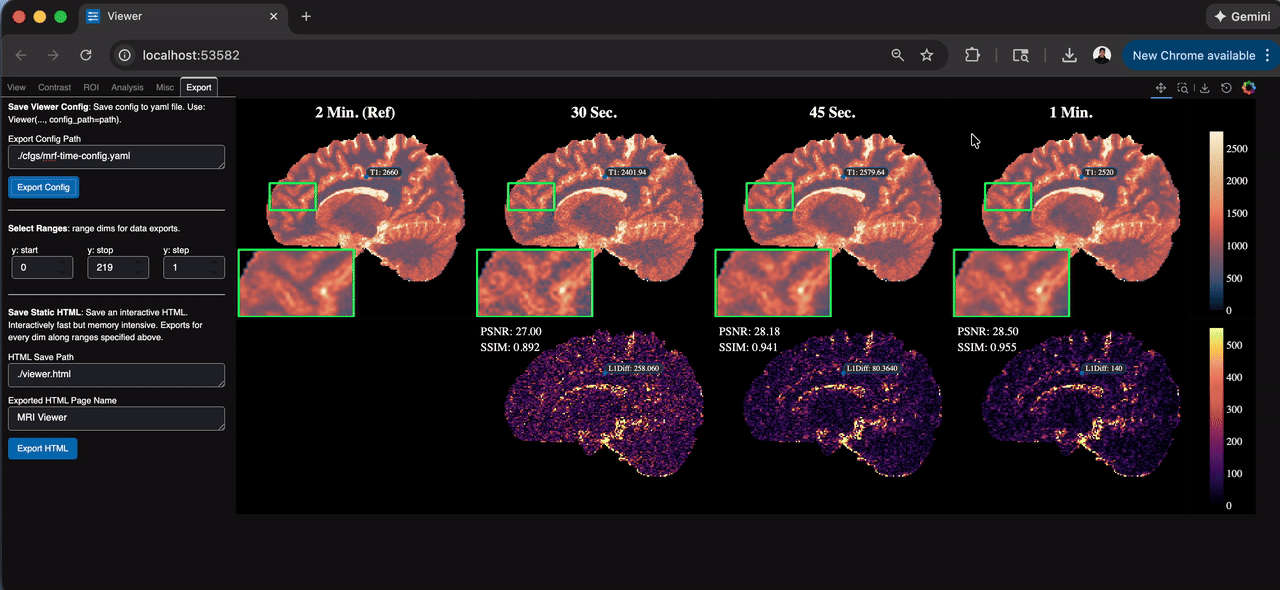Screen dimensions: 1280x590
Task: Click the '2 Min. (Ref)' title
Action: coord(355,113)
